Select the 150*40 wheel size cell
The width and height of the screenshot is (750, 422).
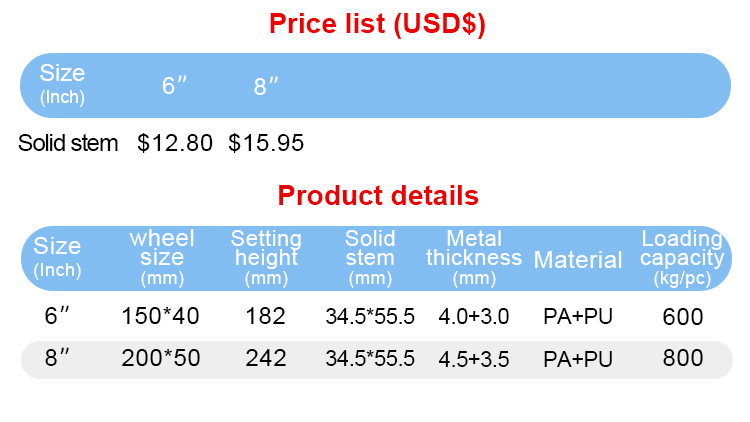[x=160, y=317]
